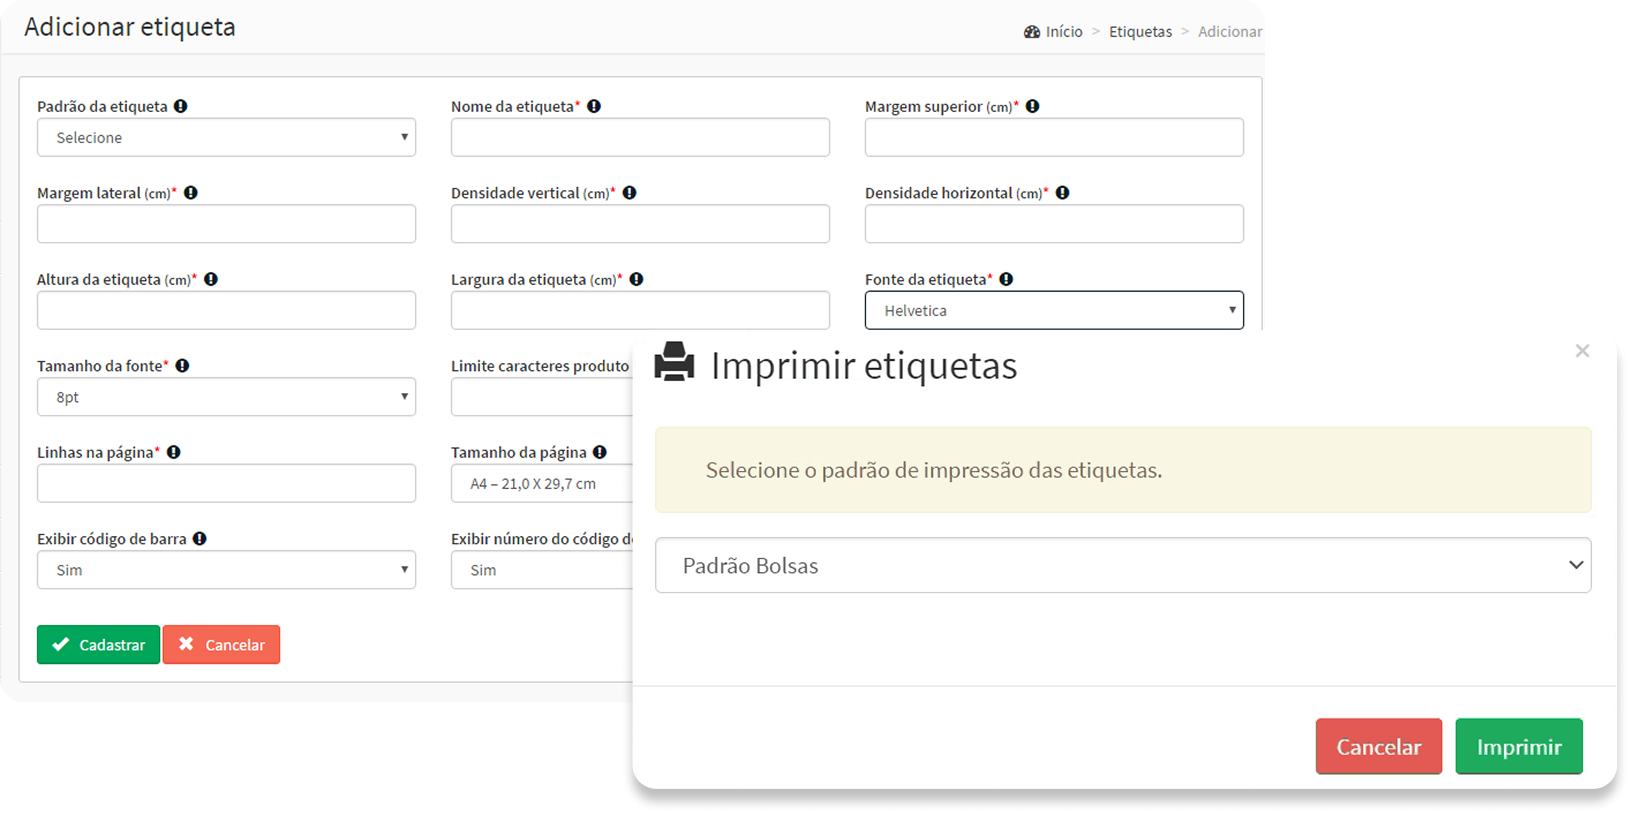Click the Cancelar button in the form
The height and width of the screenshot is (813, 1630).
coord(221,645)
